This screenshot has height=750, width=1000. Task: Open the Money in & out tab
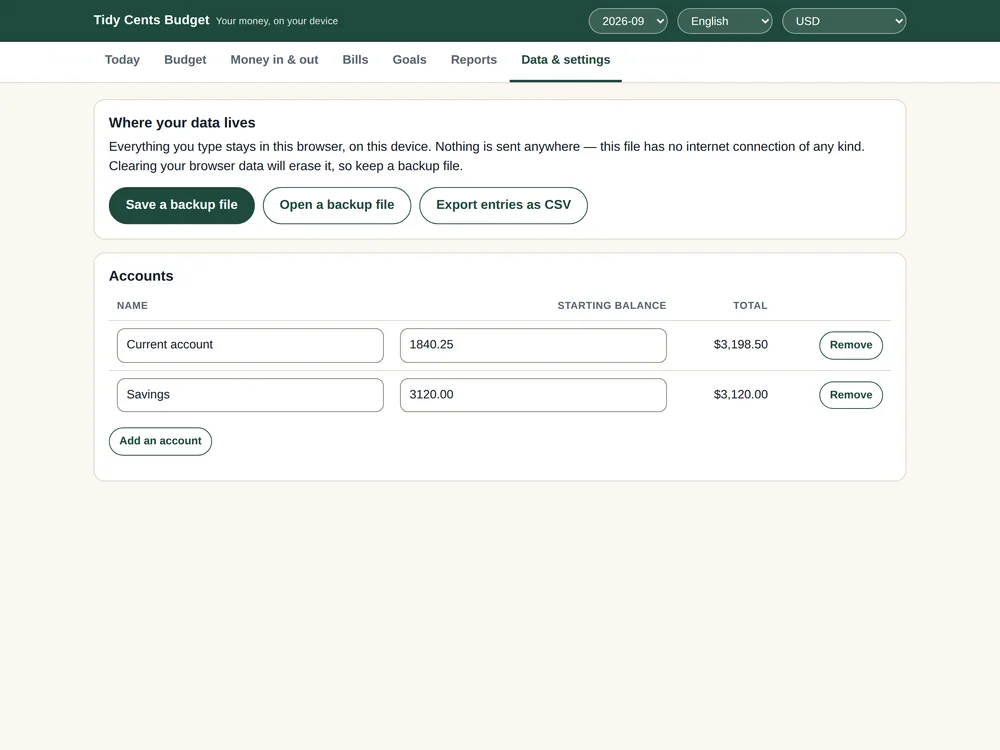pos(274,60)
